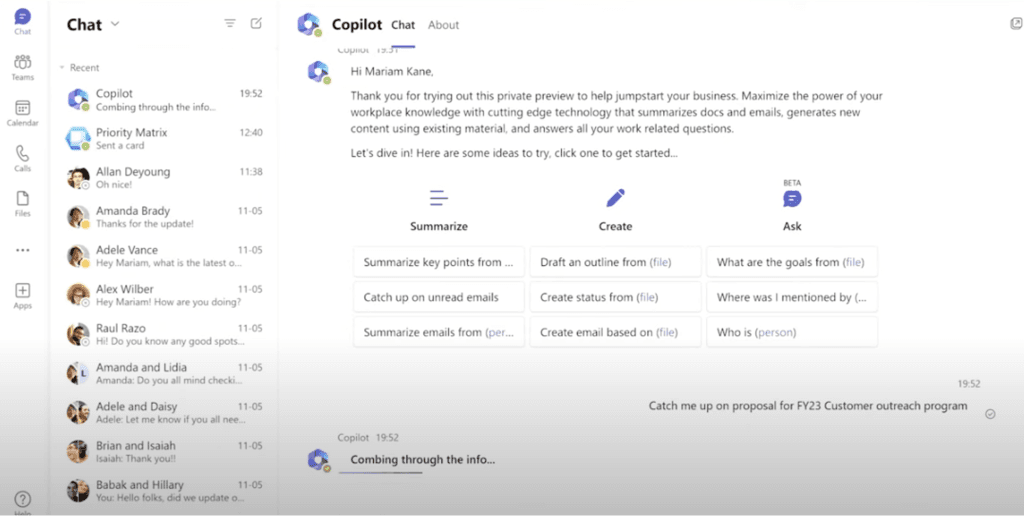The width and height of the screenshot is (1024, 516).
Task: Click Allan Deyoung's profile picture
Action: (x=78, y=178)
